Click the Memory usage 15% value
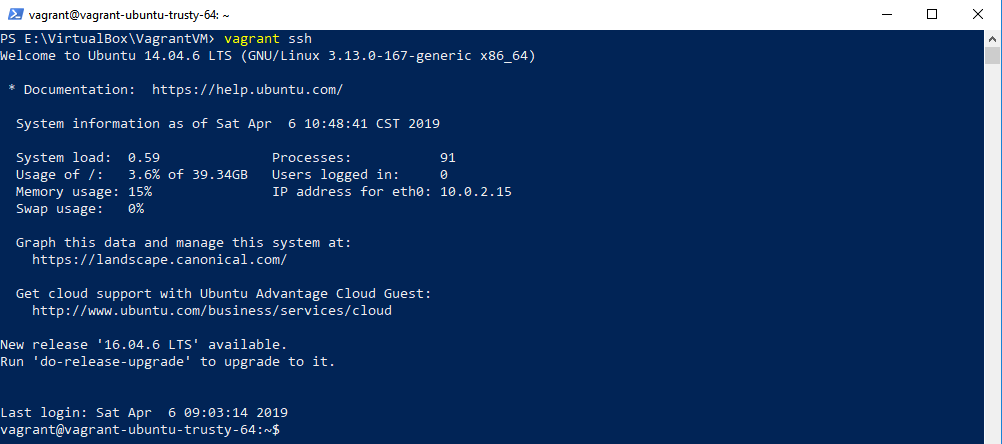Viewport: 1002px width, 444px height. tap(140, 191)
